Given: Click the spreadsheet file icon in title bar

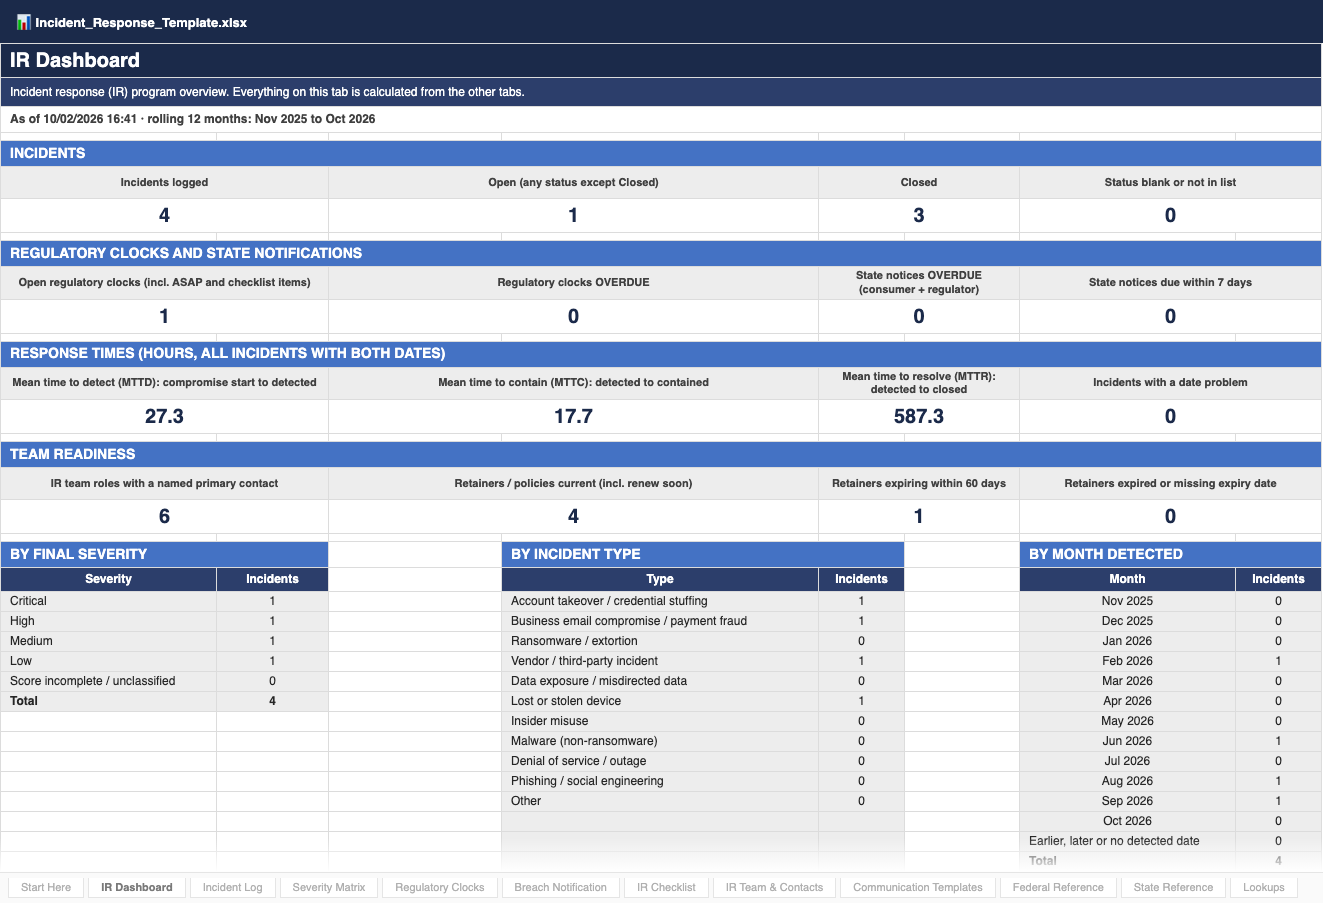Looking at the screenshot, I should pyautogui.click(x=23, y=22).
